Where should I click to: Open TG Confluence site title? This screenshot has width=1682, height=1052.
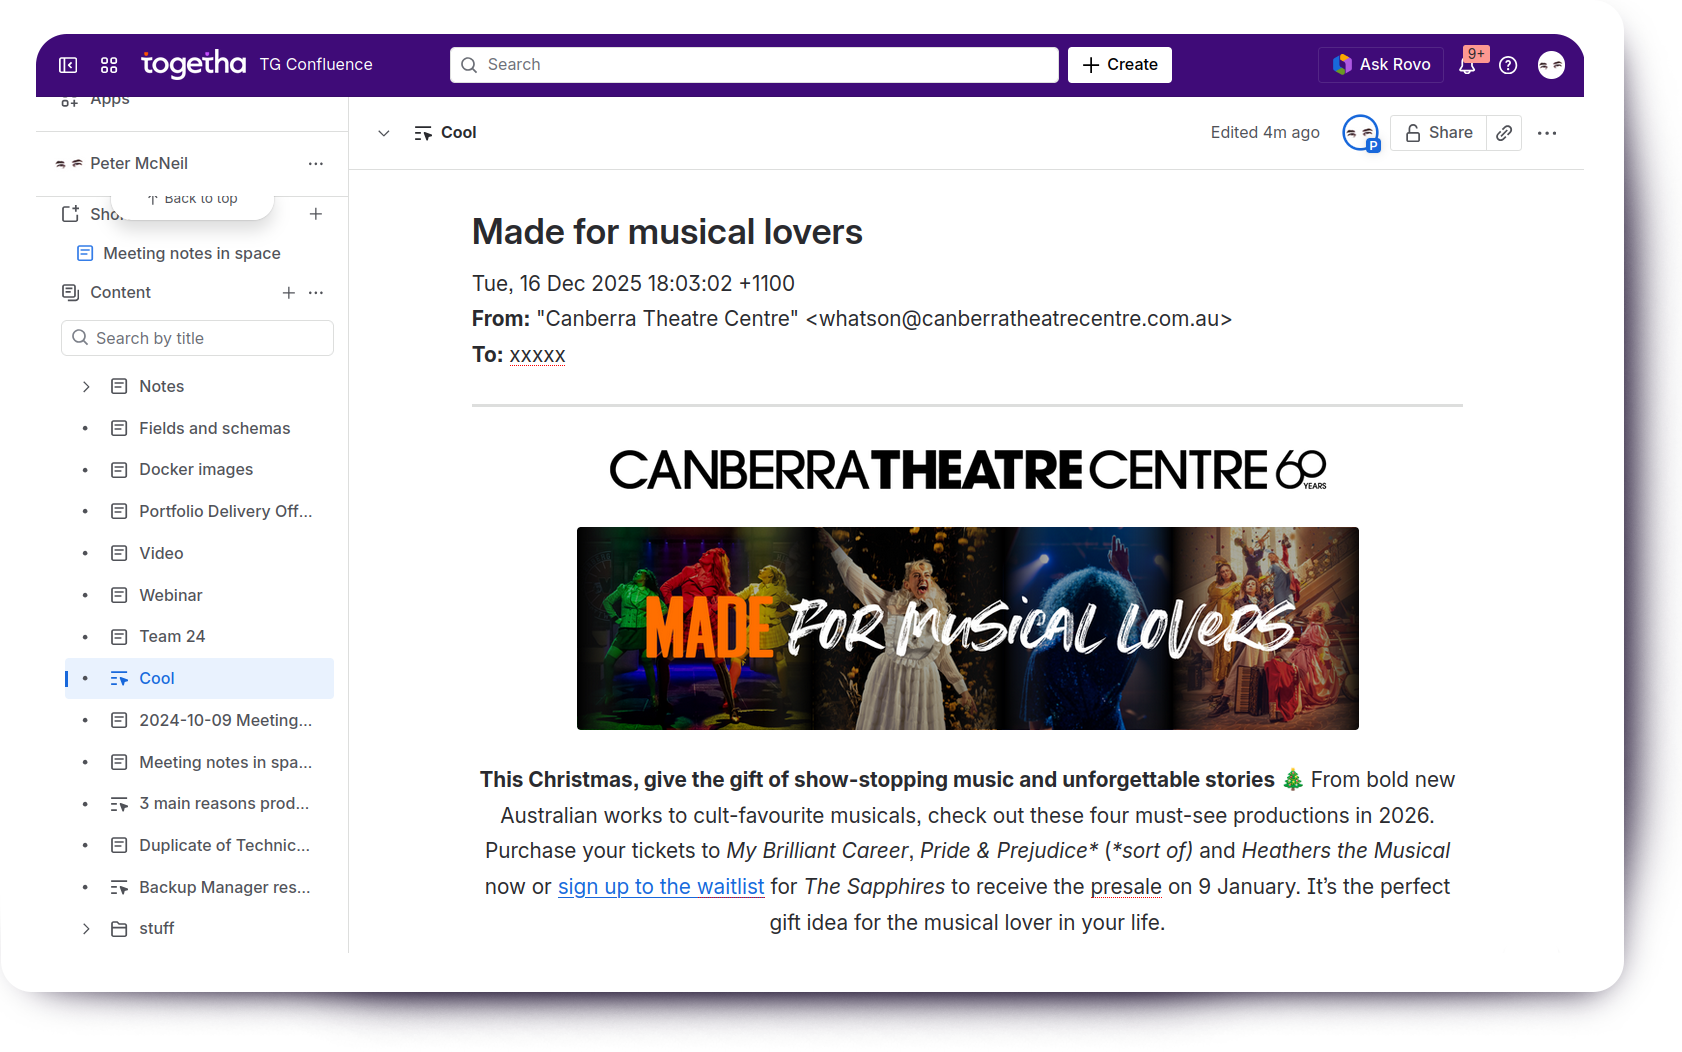point(316,64)
